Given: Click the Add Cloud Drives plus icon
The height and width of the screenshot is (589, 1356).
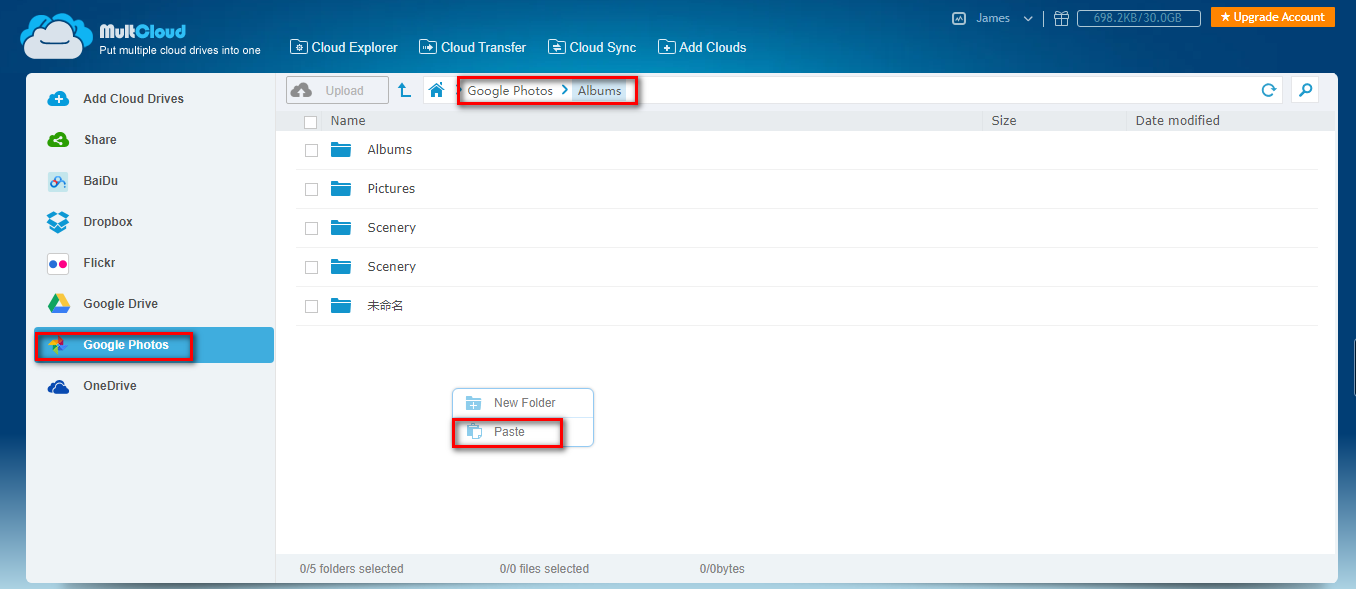Looking at the screenshot, I should tap(58, 99).
